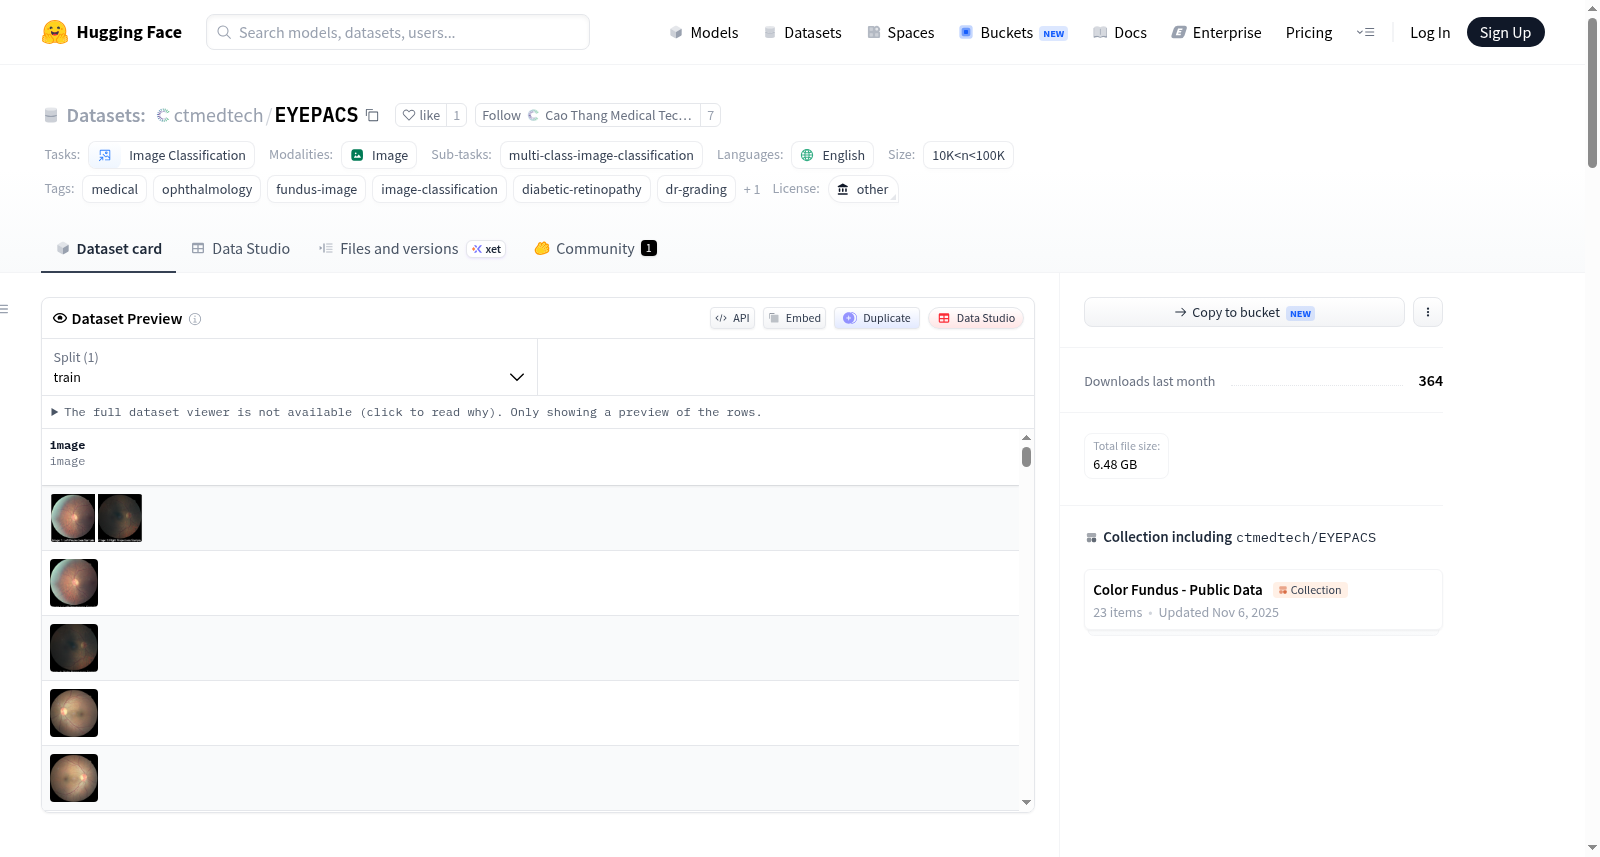Click the xet badge on Files tab
The width and height of the screenshot is (1600, 857).
tap(487, 249)
